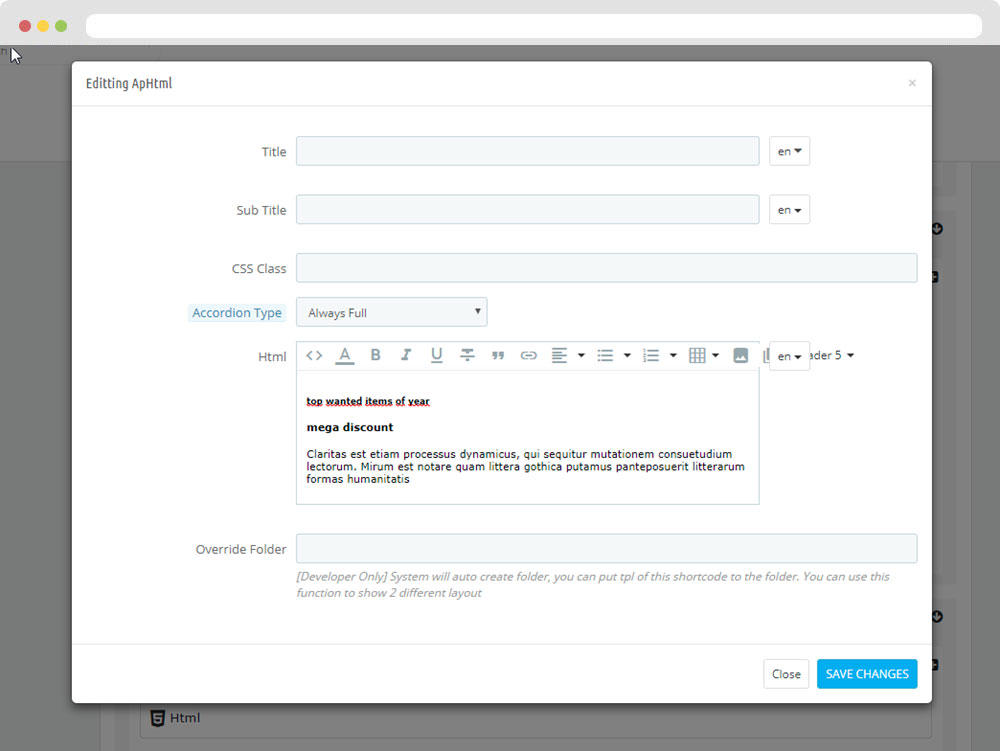The image size is (1000, 751).
Task: Click the Html widget icon behind dialog
Action: [158, 718]
